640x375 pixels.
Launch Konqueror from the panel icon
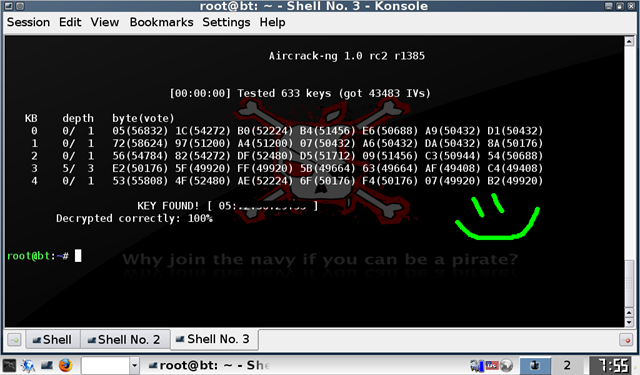(x=28, y=365)
